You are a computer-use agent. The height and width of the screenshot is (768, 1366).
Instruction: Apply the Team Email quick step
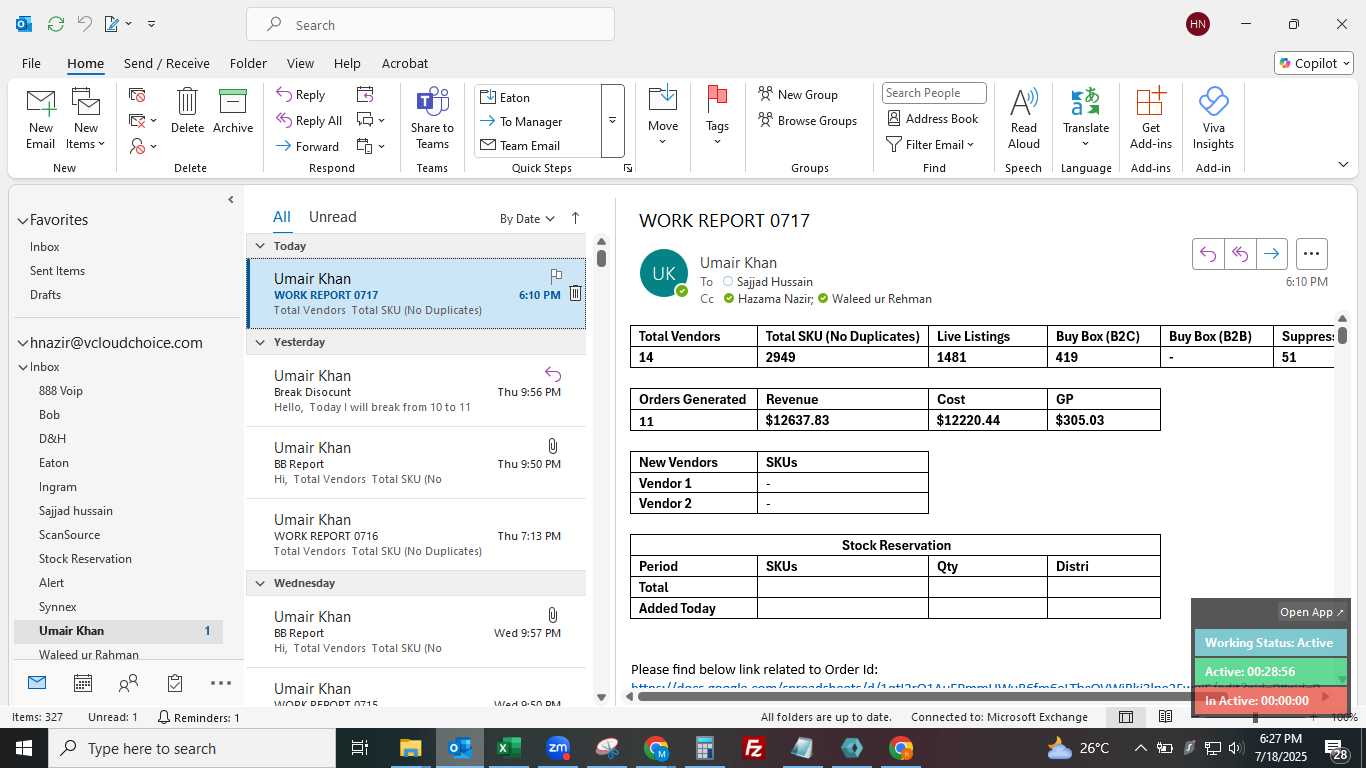(x=537, y=145)
